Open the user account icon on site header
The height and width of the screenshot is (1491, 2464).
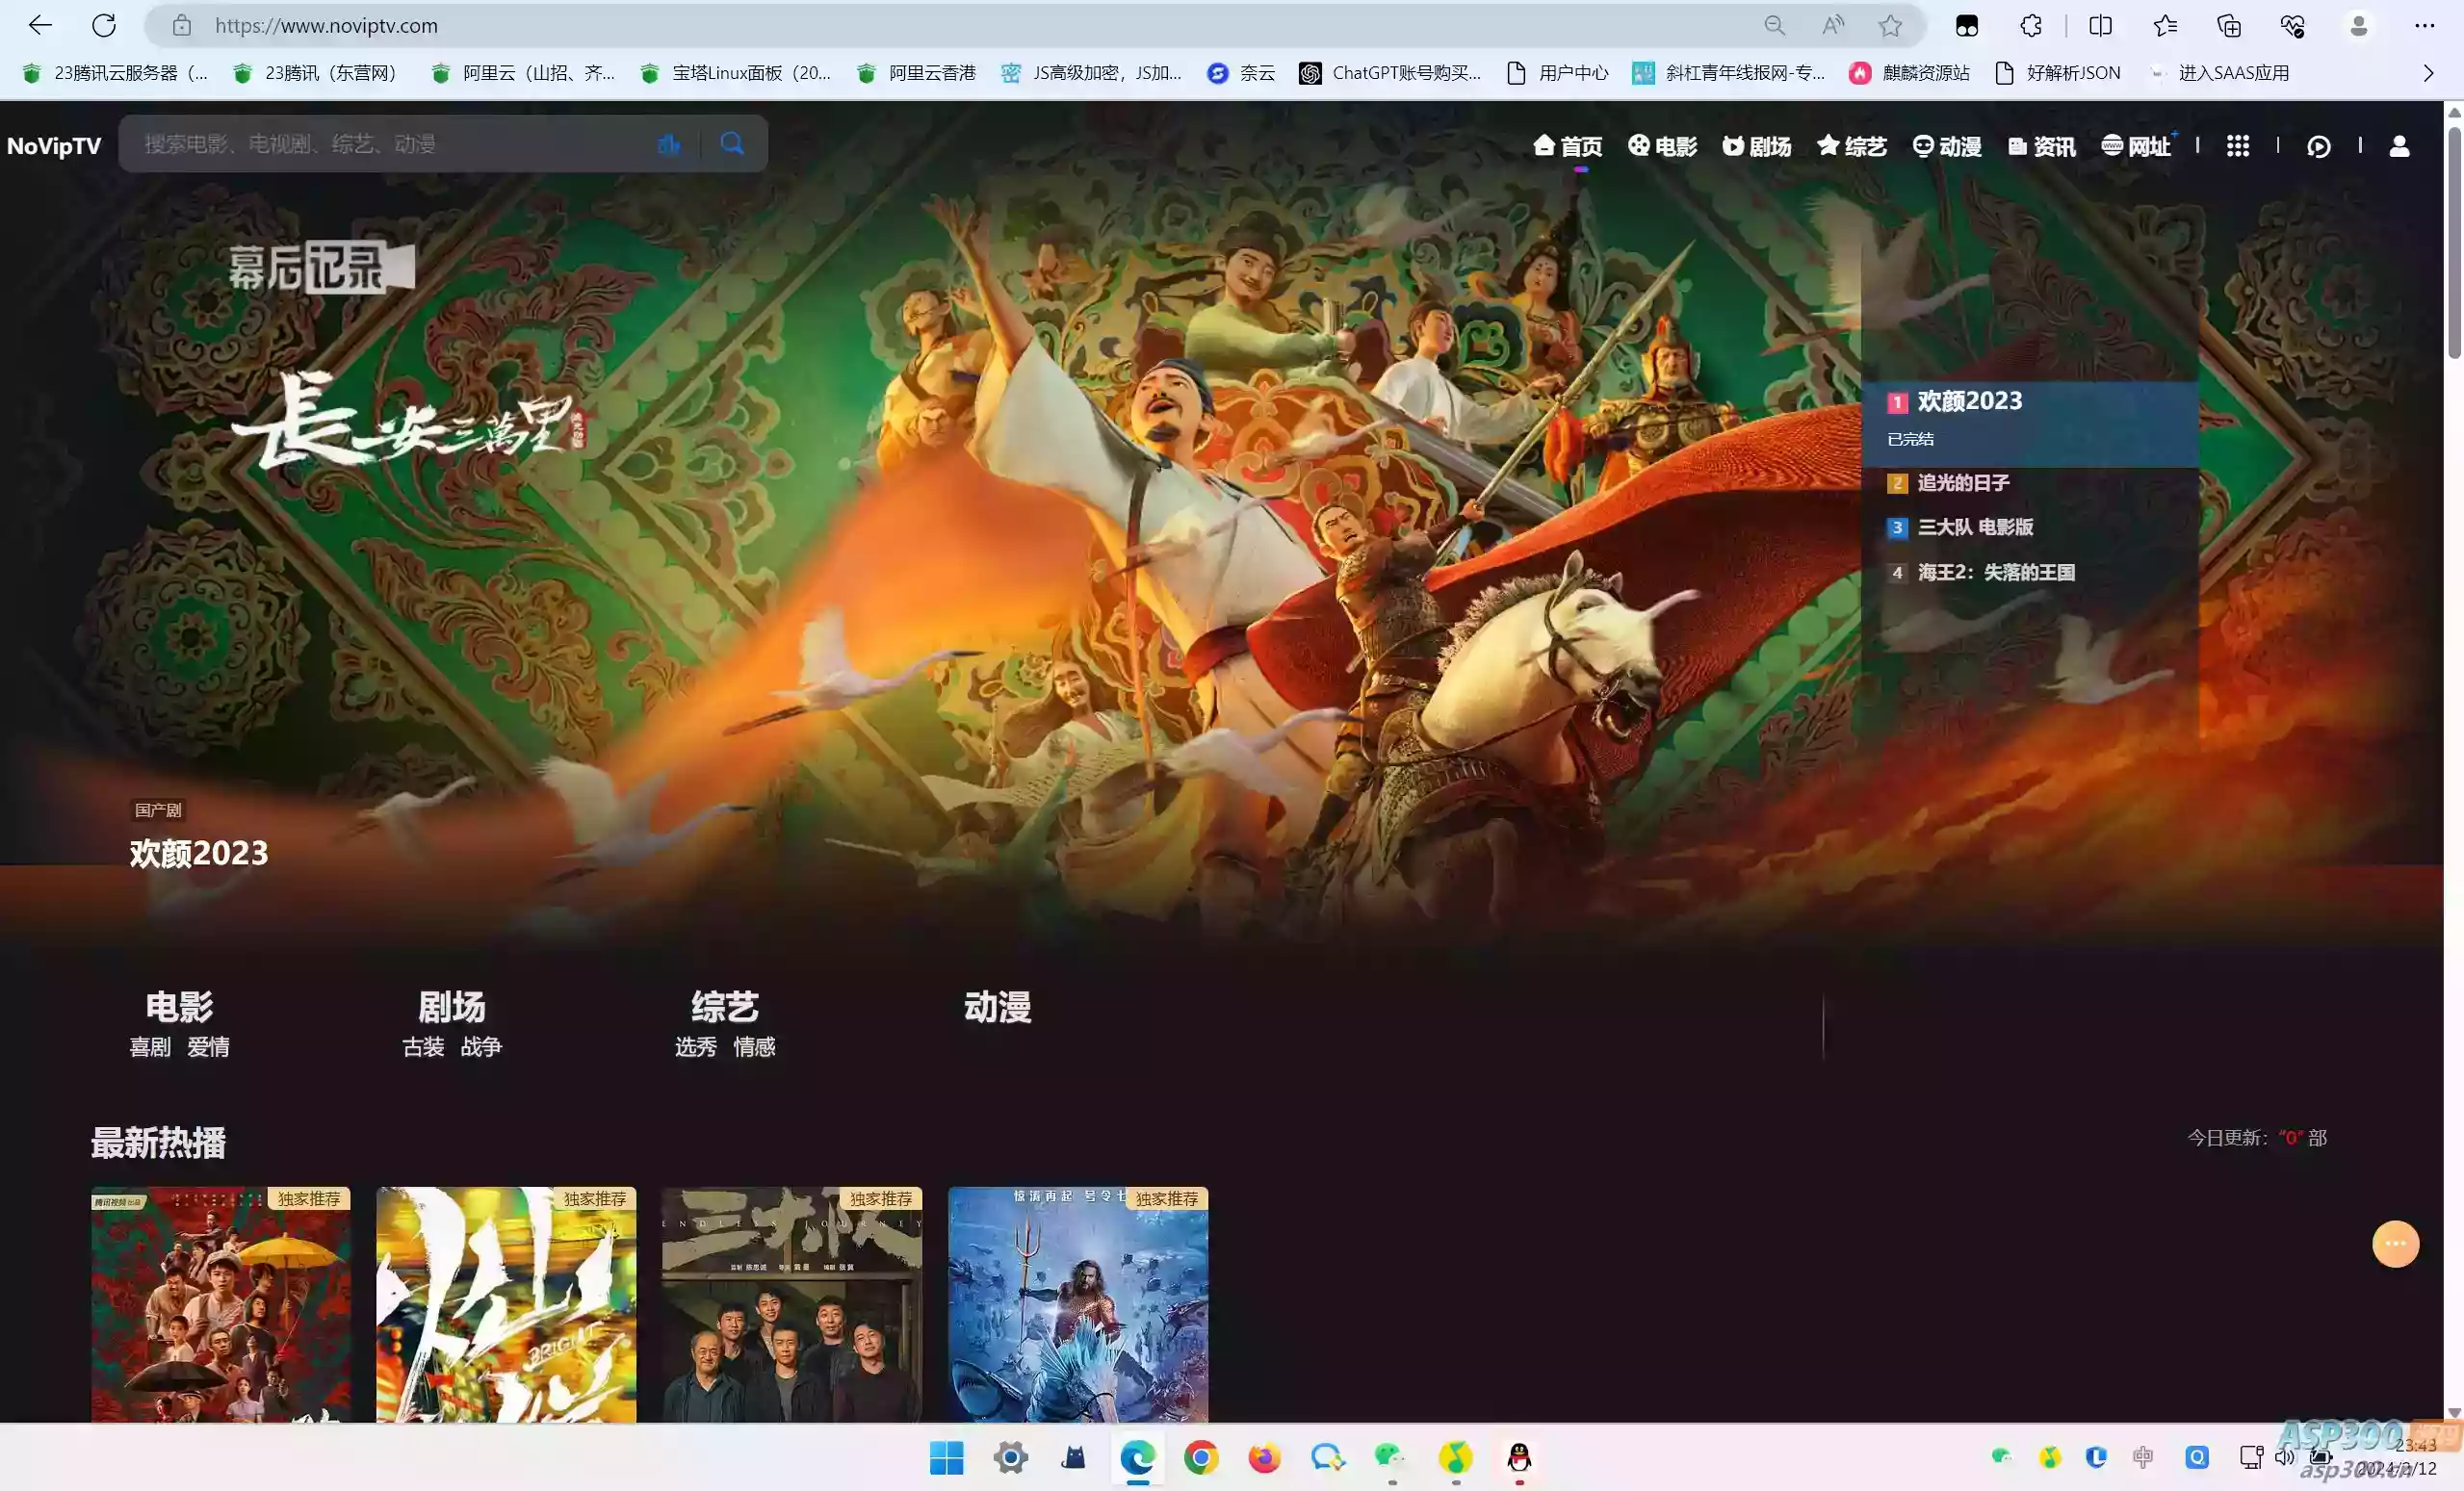pos(2399,147)
